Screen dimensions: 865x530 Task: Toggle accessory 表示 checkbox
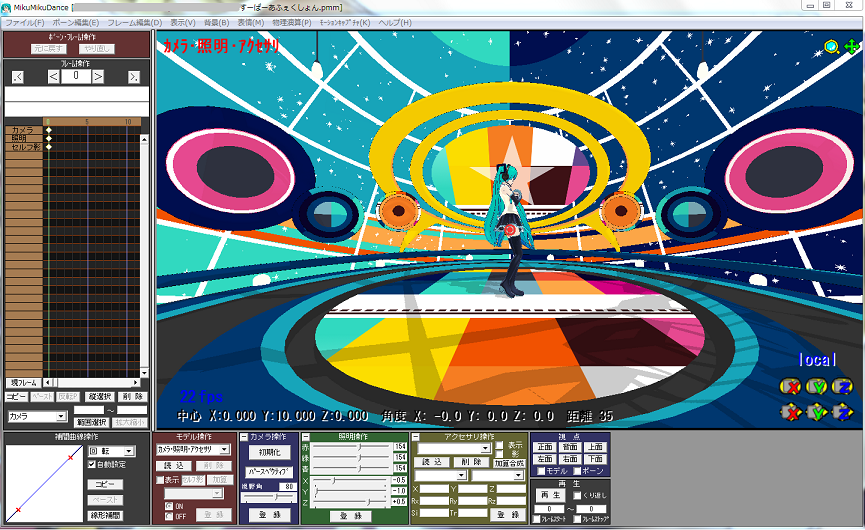[x=499, y=445]
